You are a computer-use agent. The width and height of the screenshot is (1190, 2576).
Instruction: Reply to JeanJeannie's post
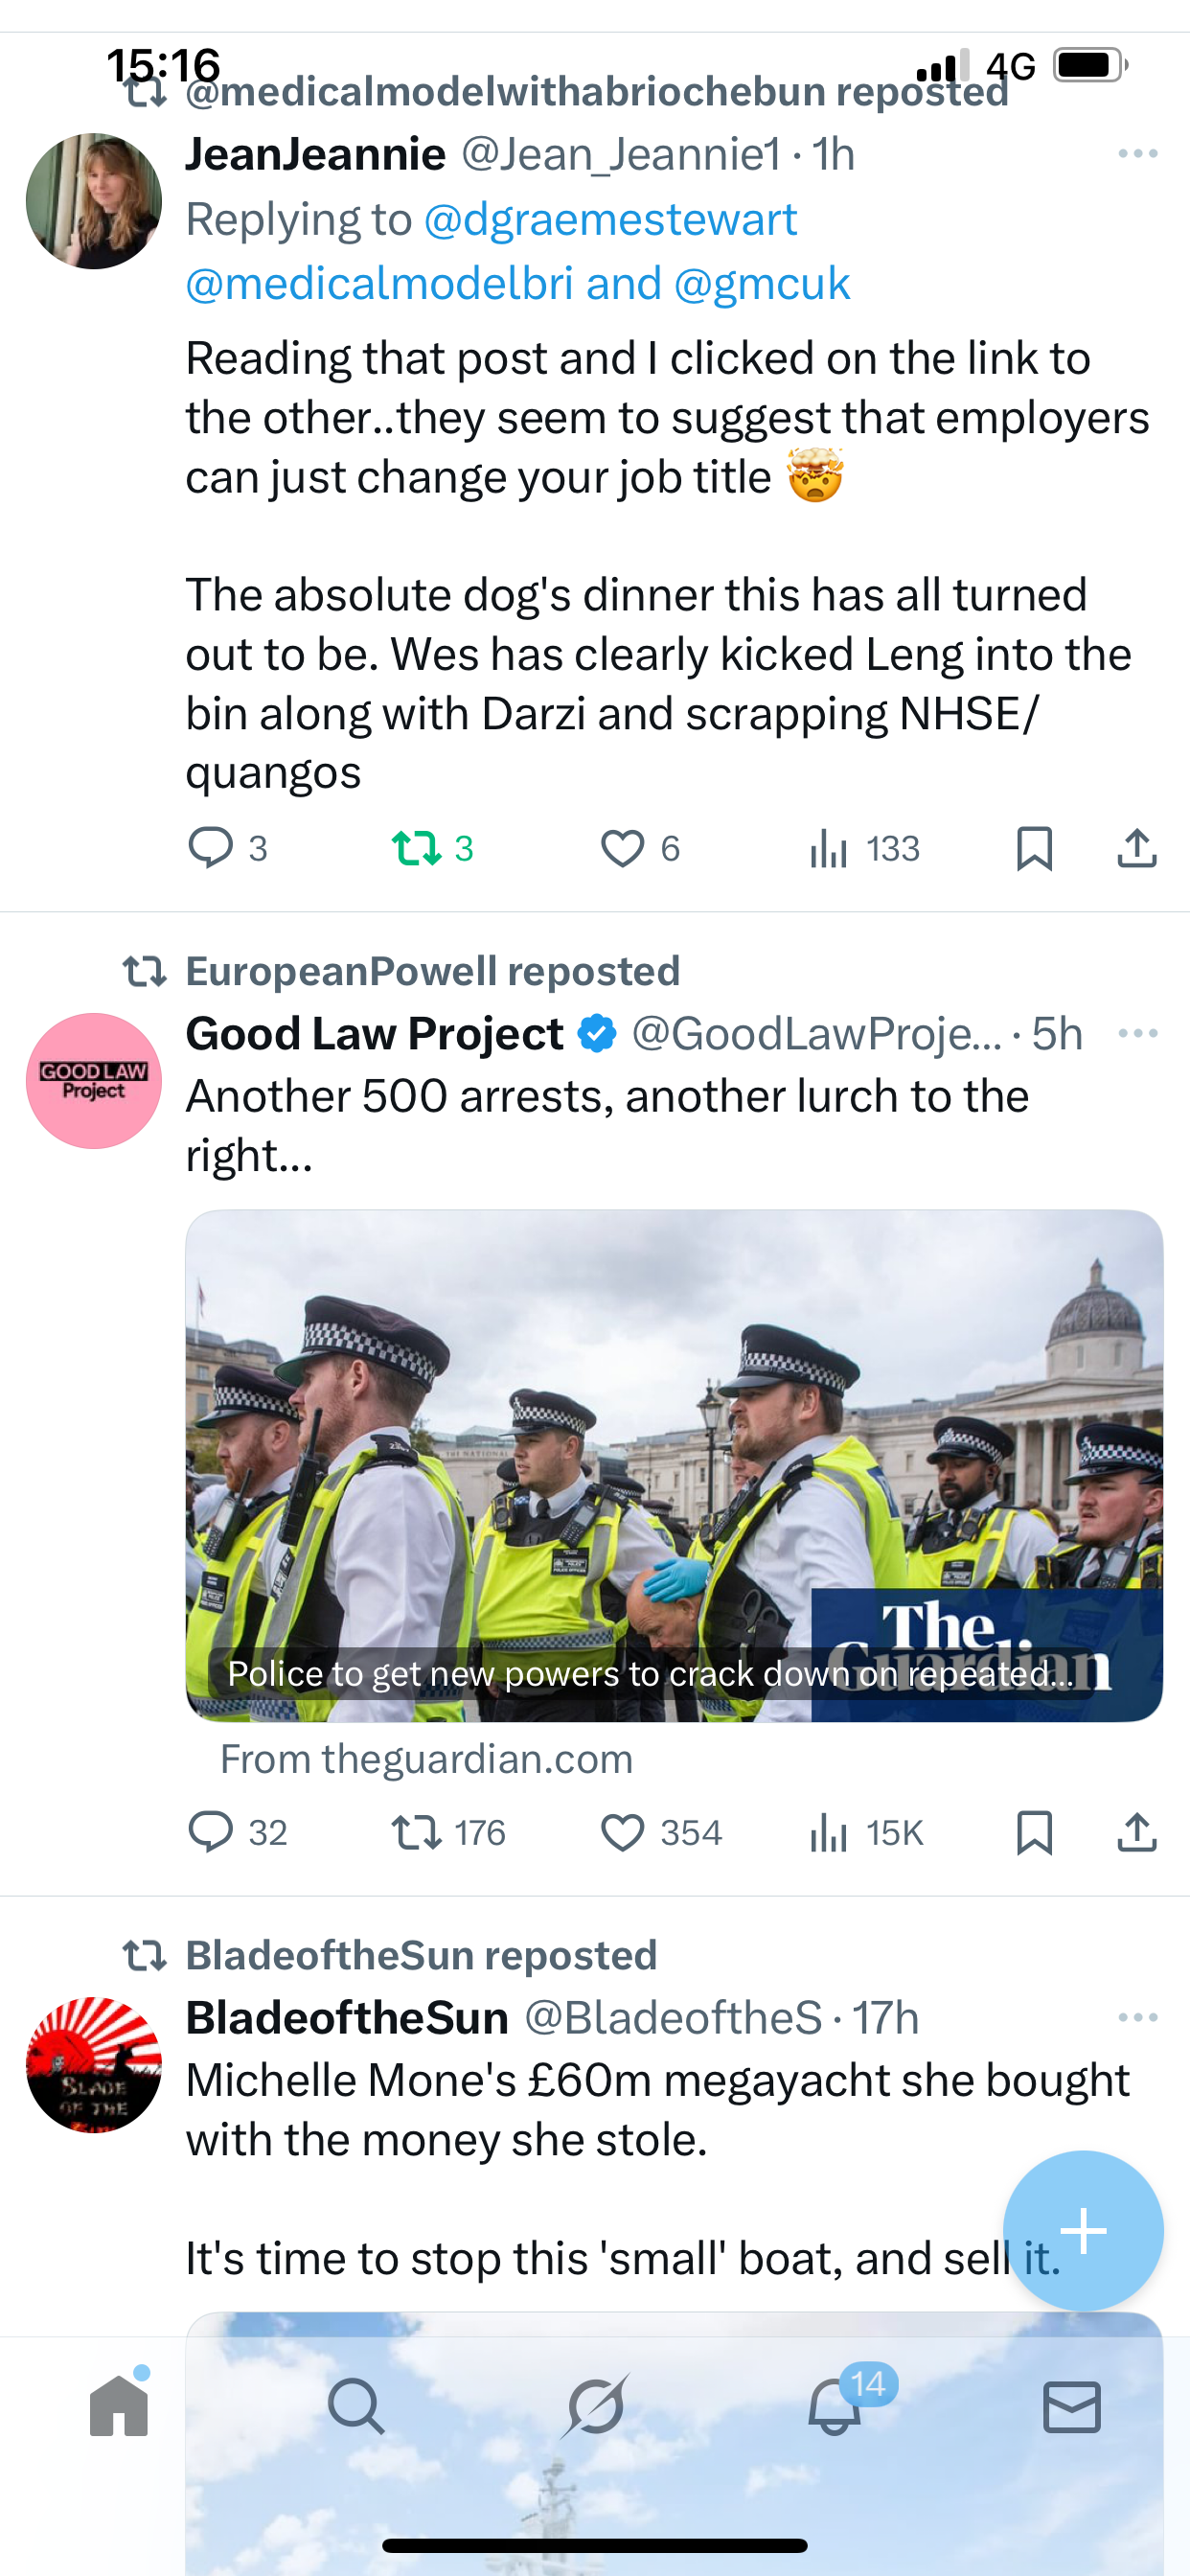211,848
